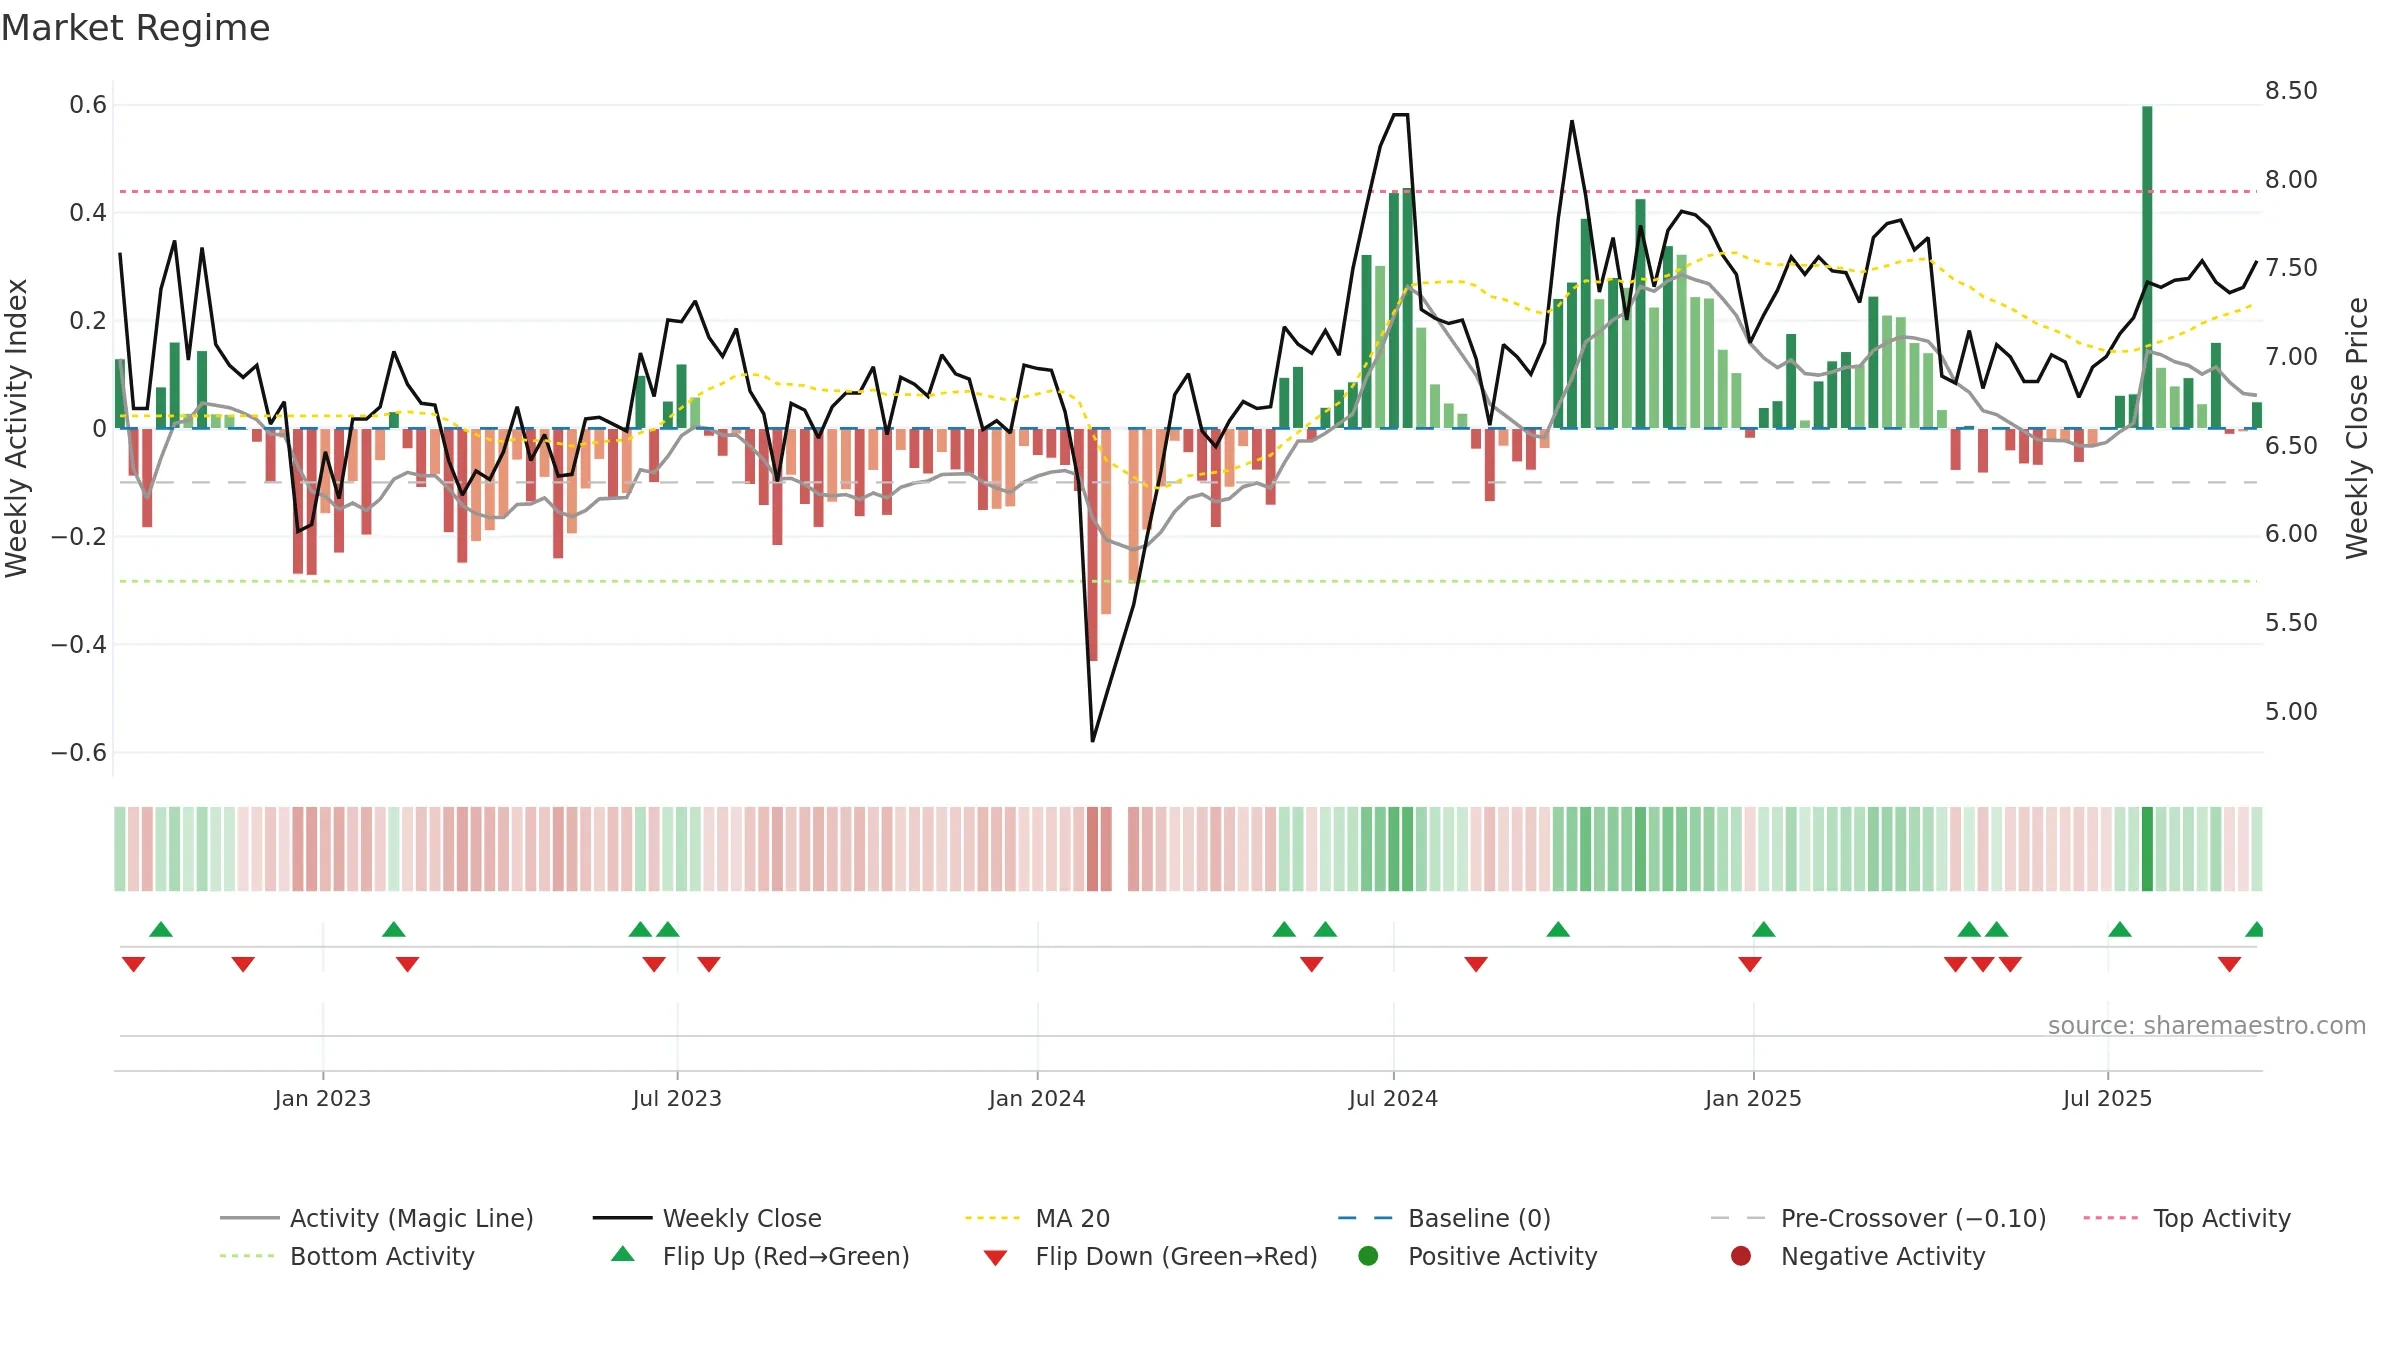Click the dark green heatmap cell after Jul 2025
This screenshot has height=1350, width=2400.
pos(2147,849)
